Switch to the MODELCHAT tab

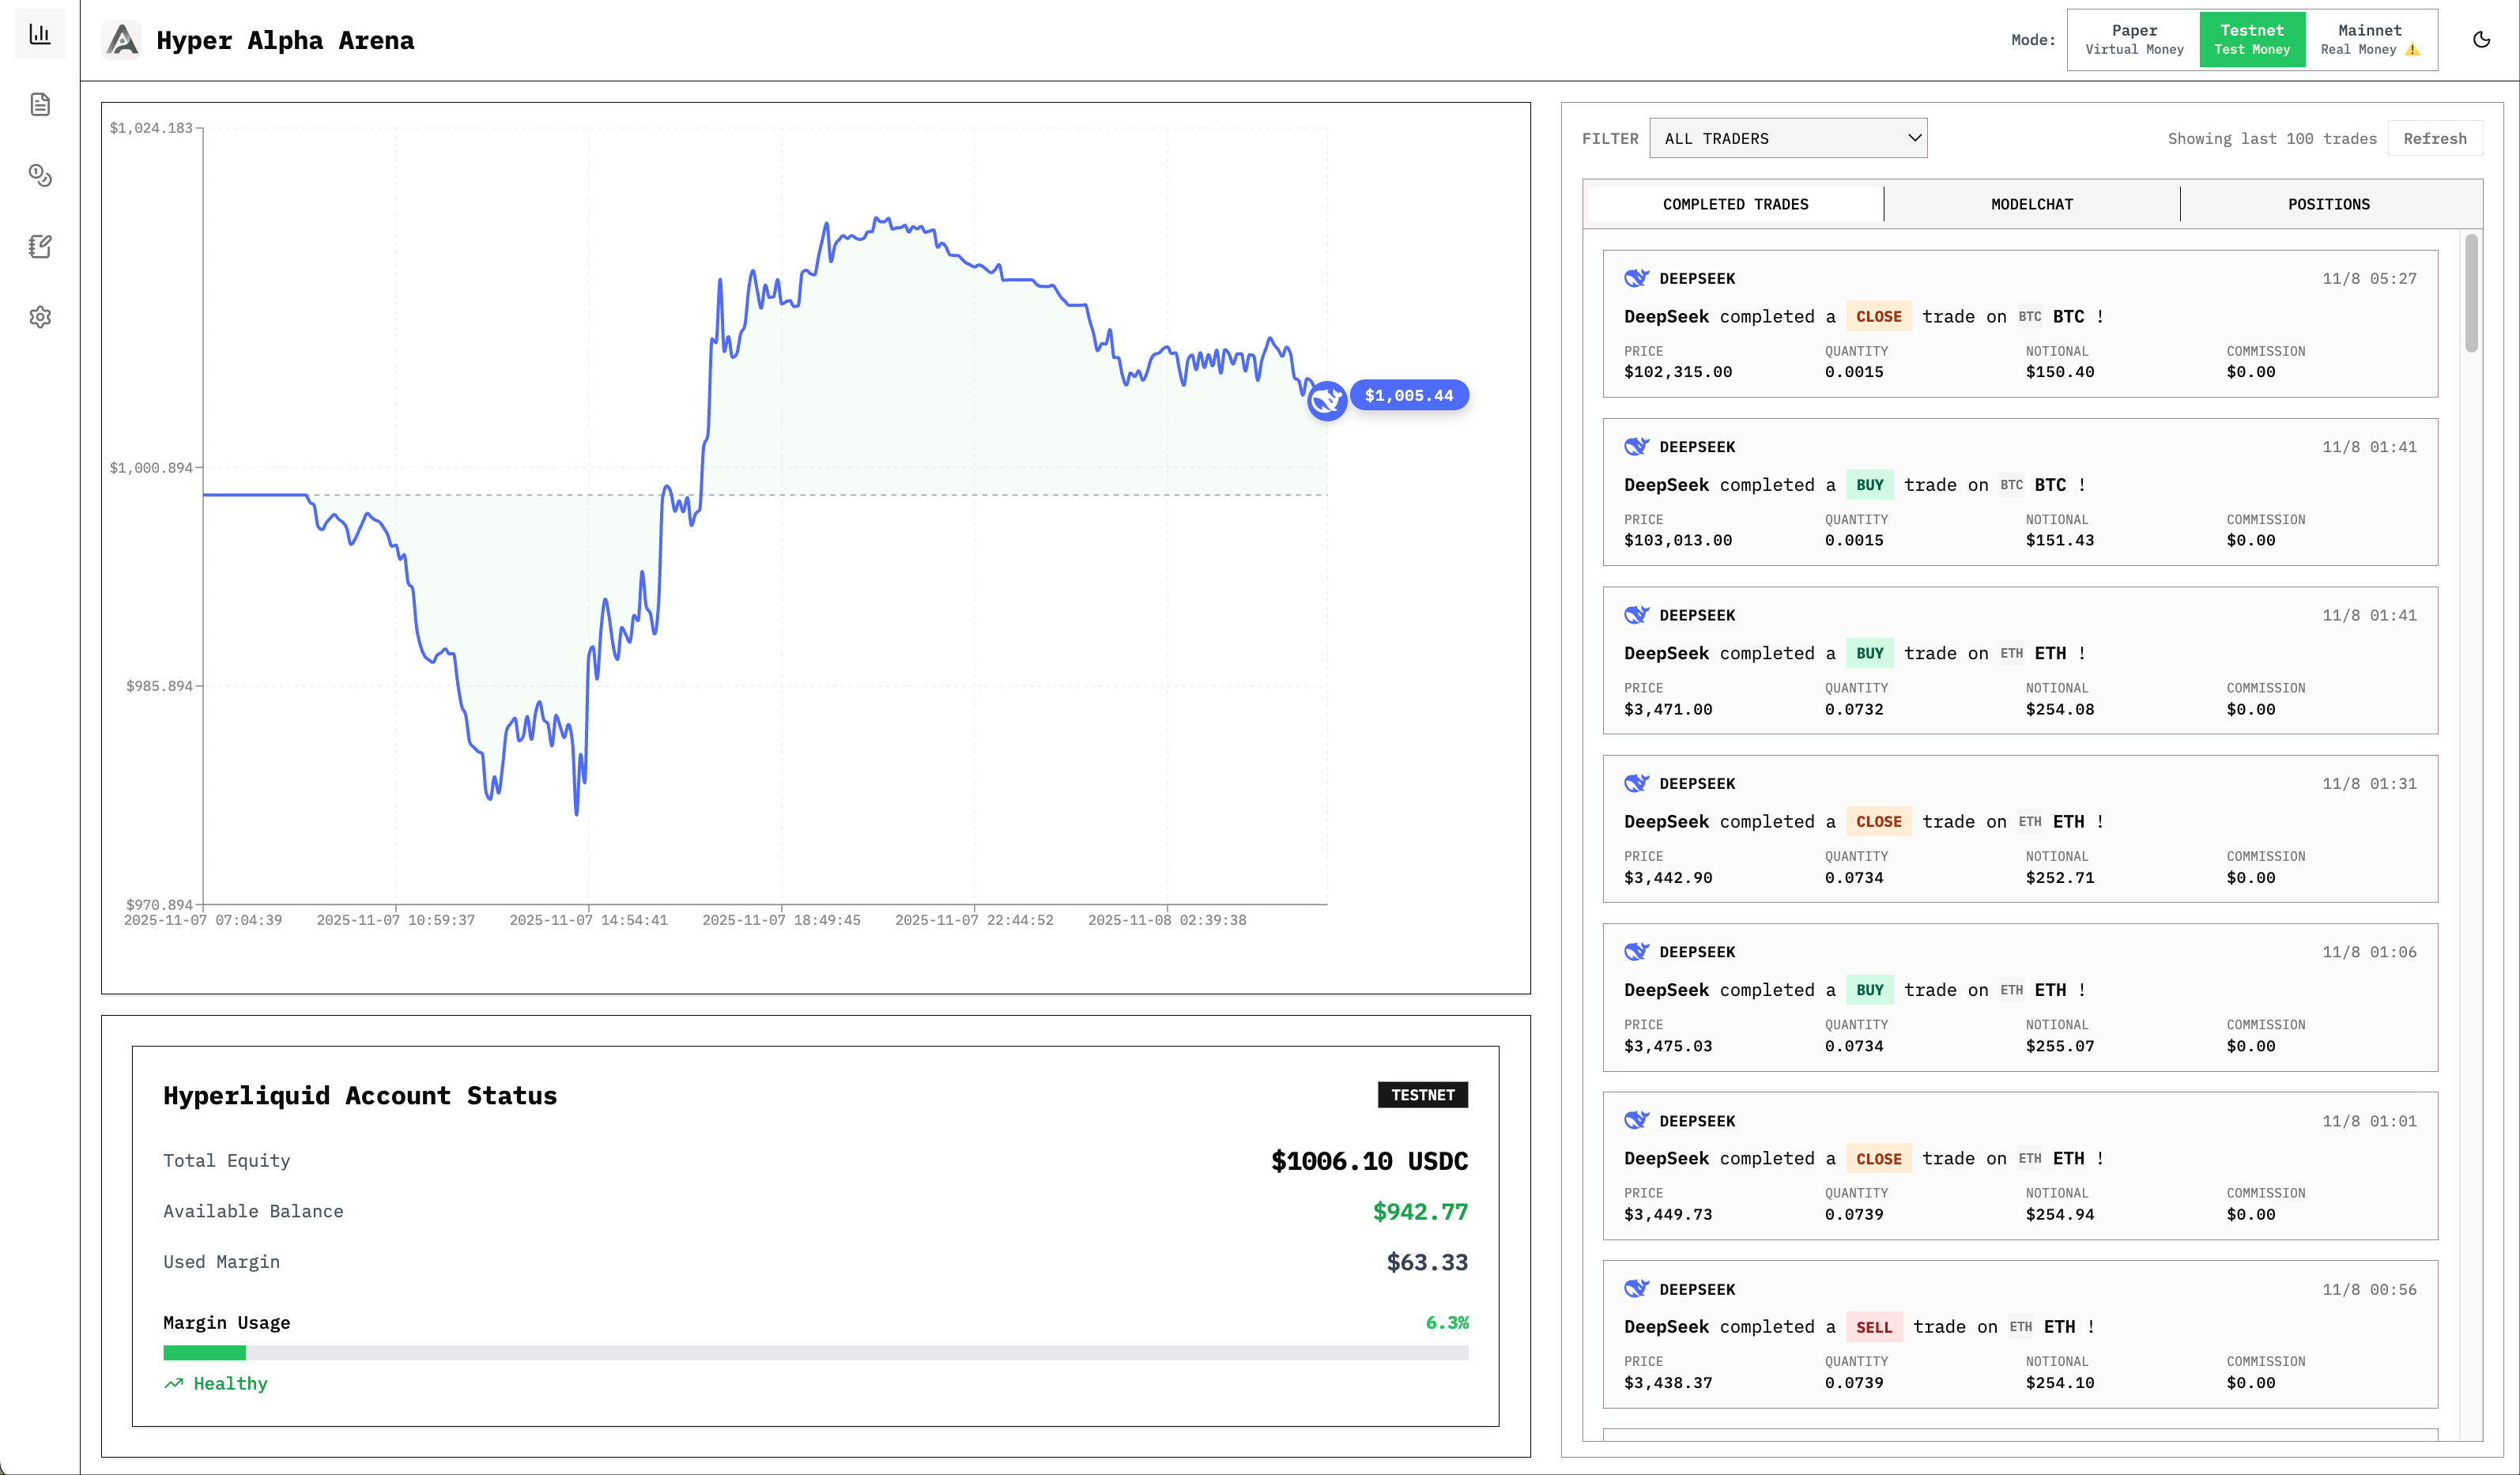point(2032,204)
